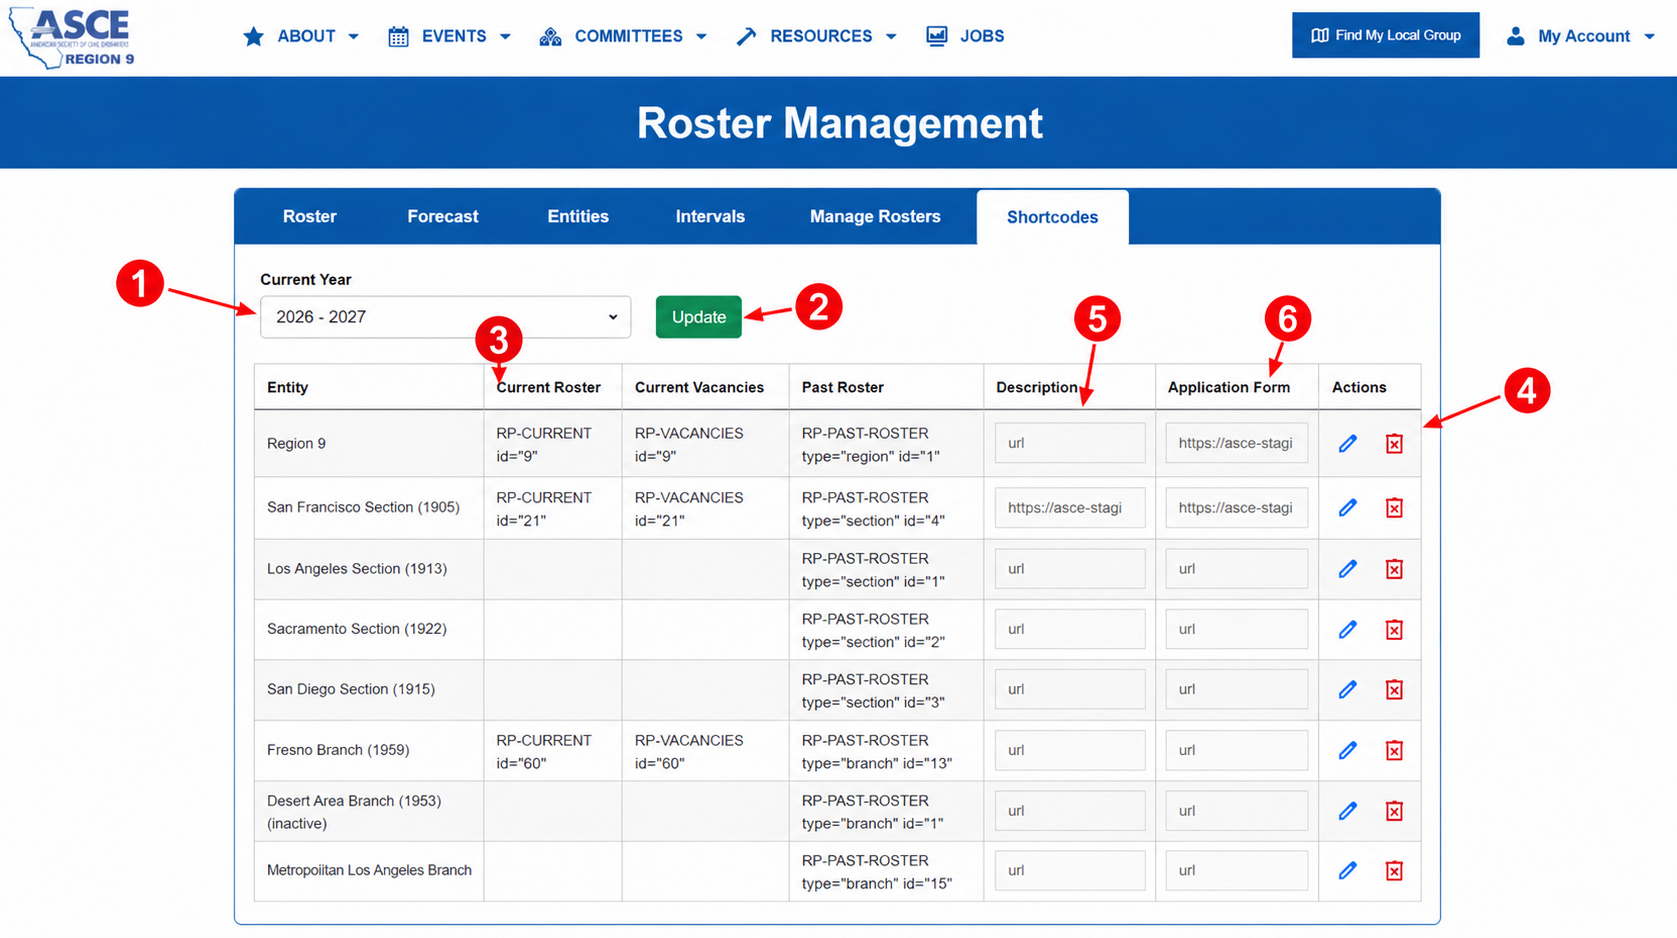This screenshot has width=1677, height=938.
Task: Switch to the Forecast tab
Action: tap(443, 217)
